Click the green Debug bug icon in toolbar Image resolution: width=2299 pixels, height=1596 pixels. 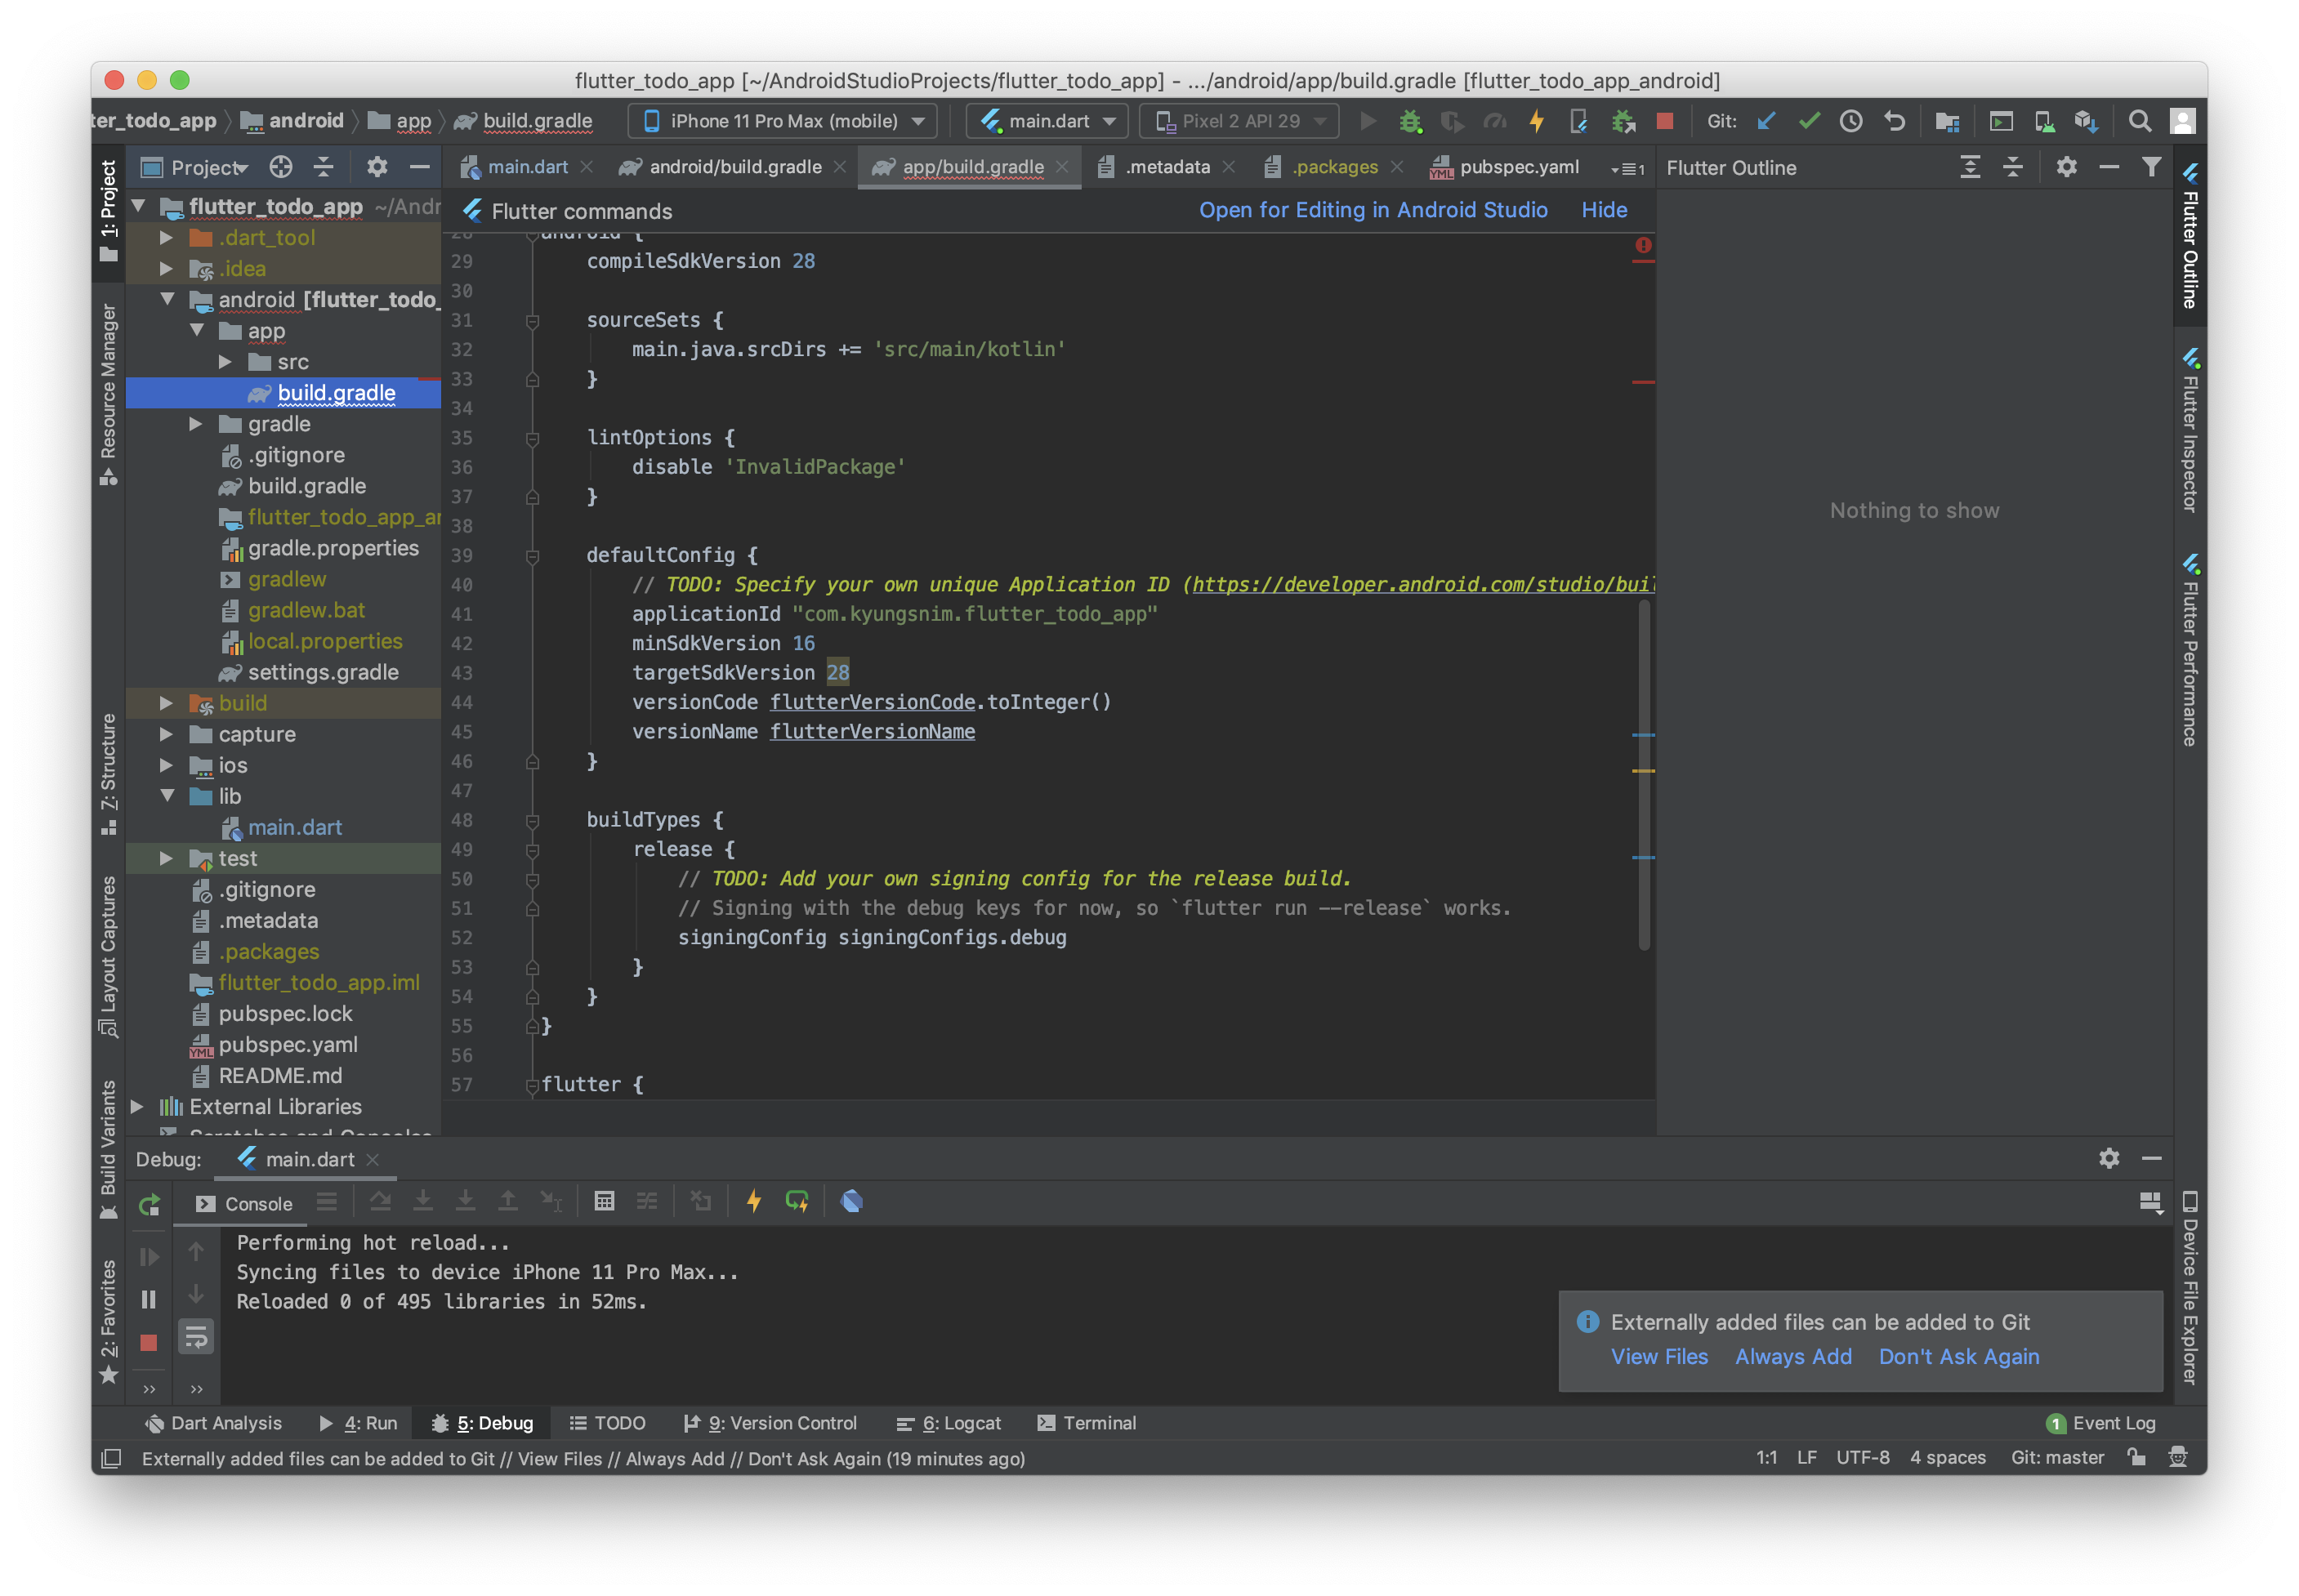(x=1410, y=121)
